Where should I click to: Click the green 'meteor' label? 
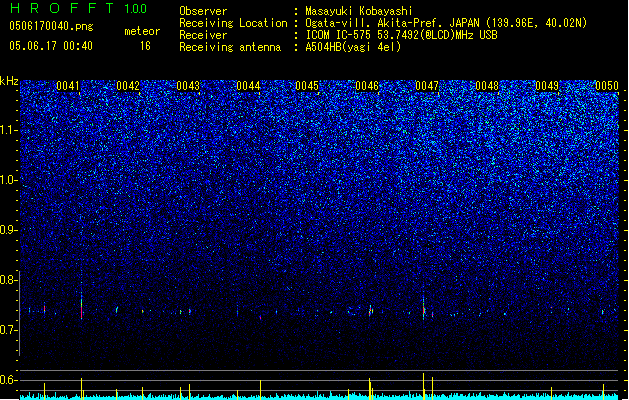pyautogui.click(x=142, y=31)
